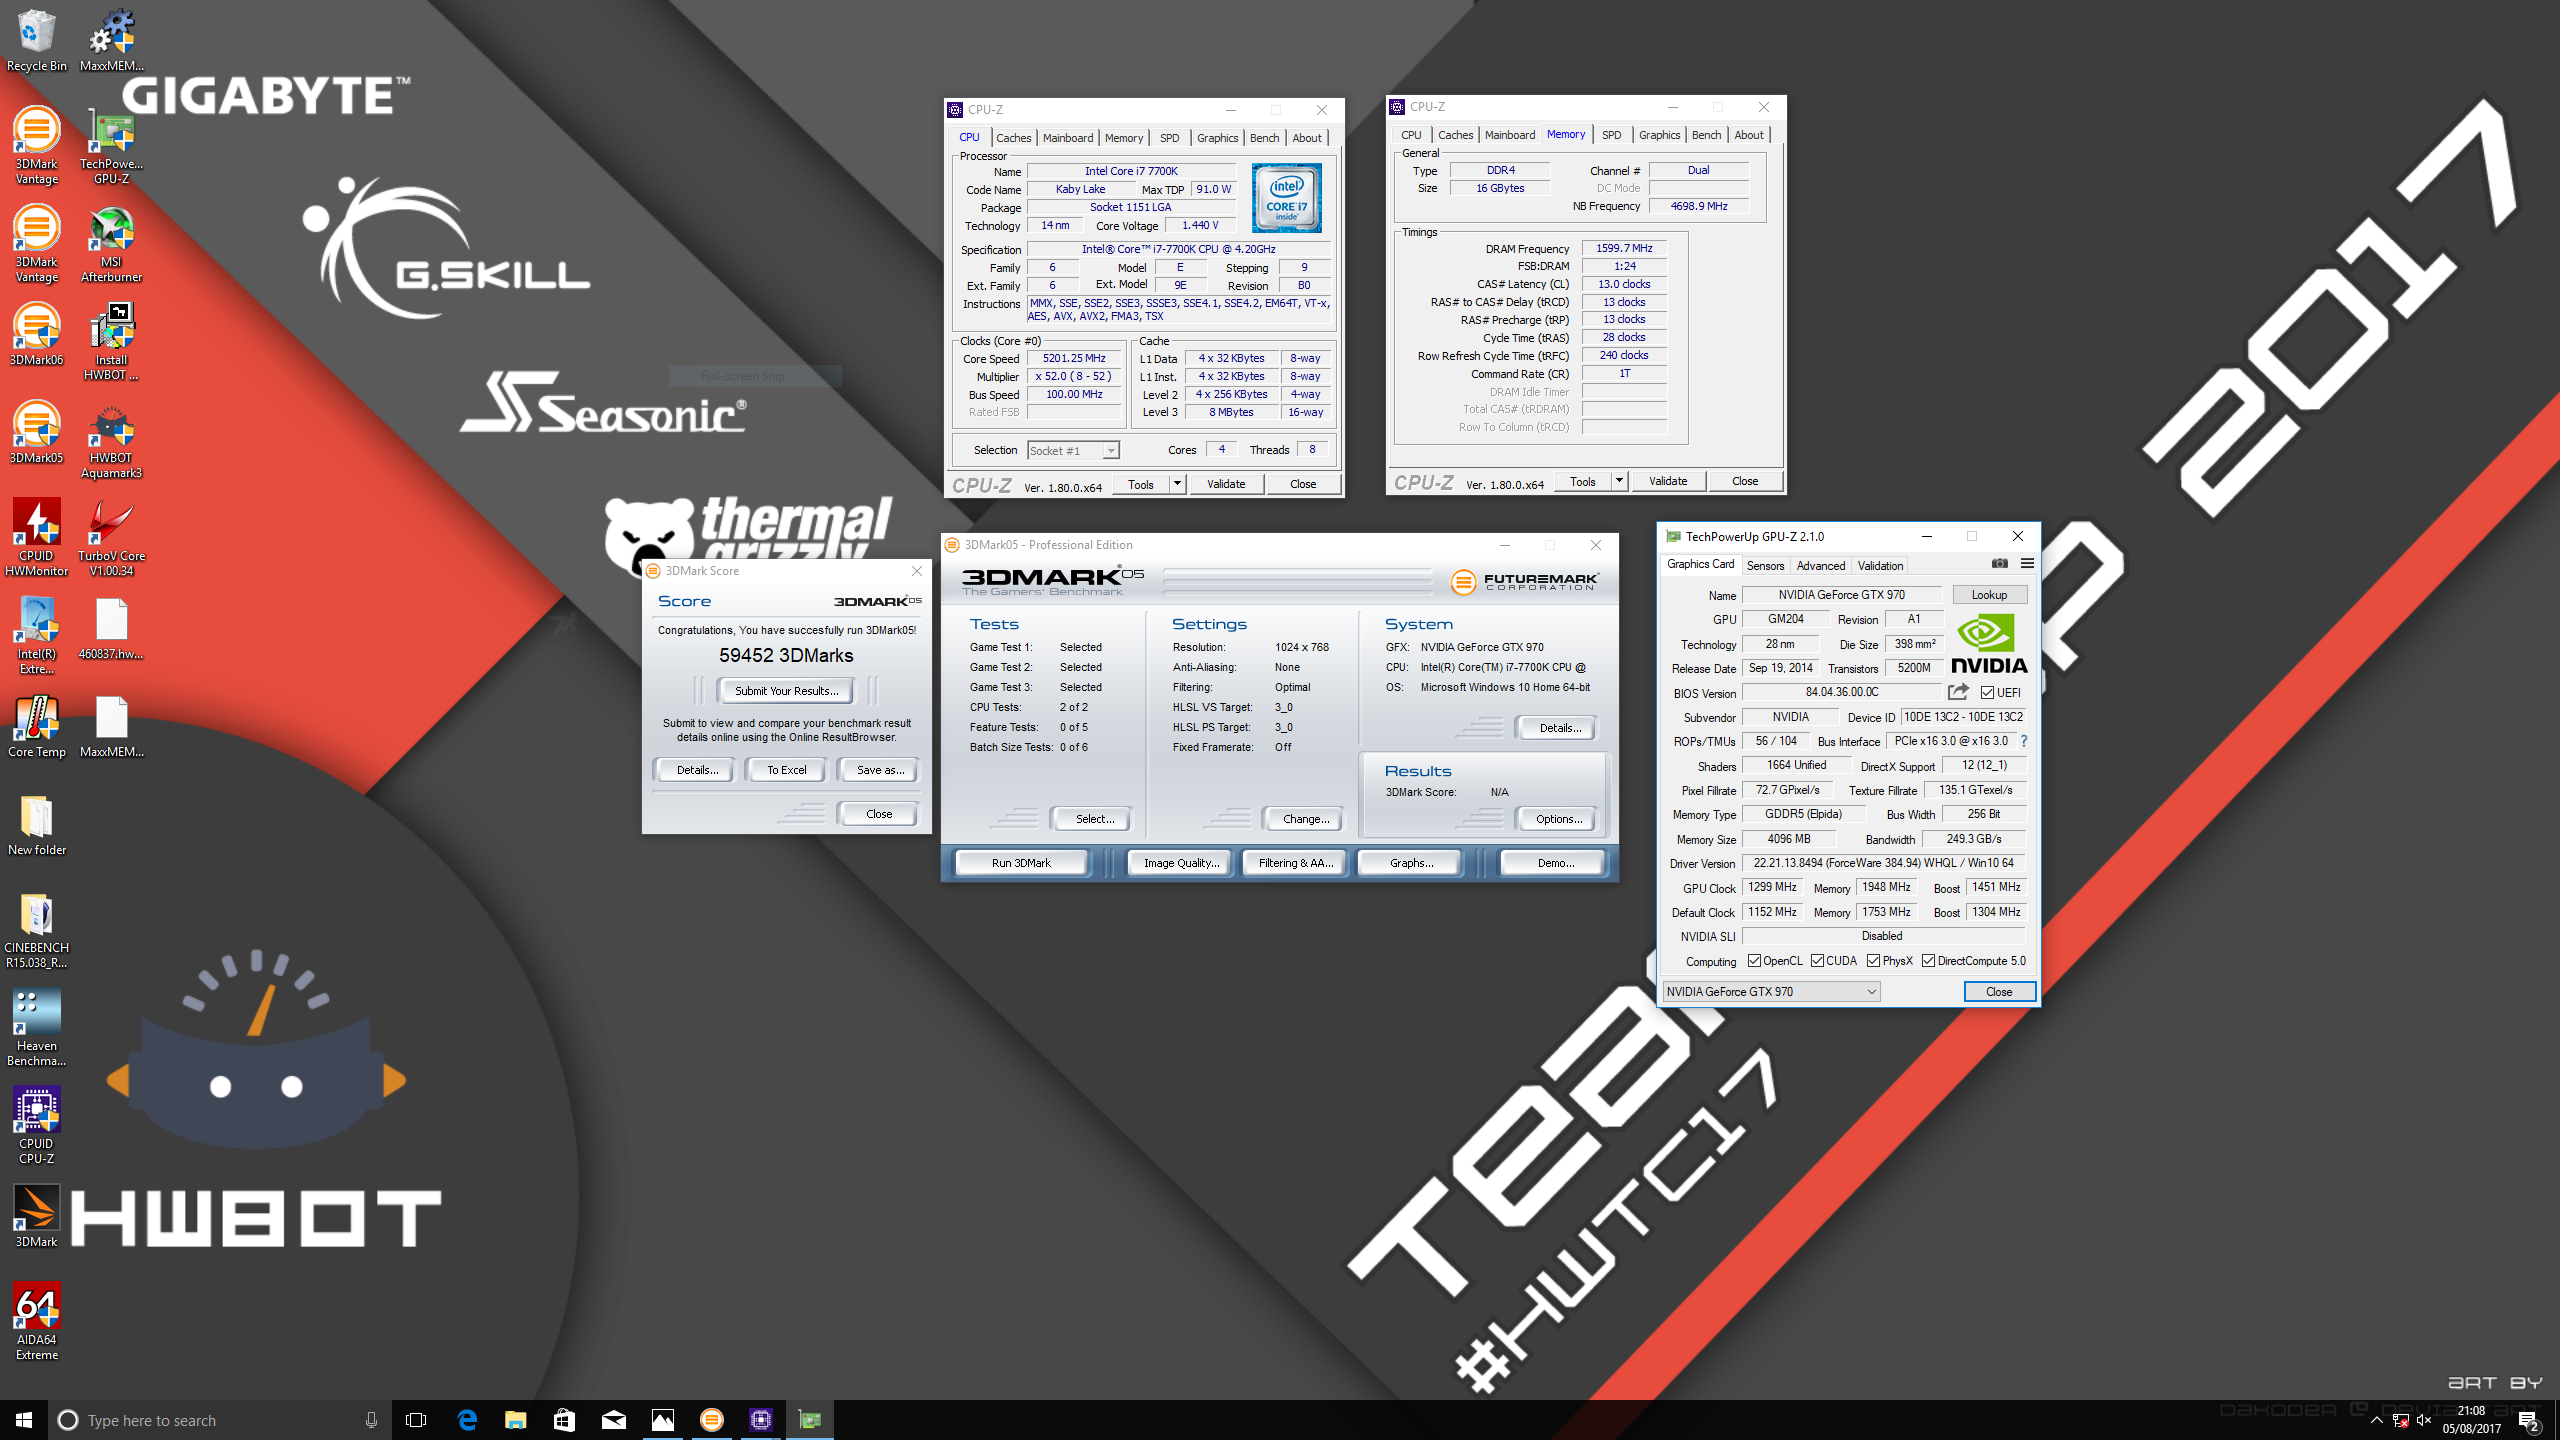Open 3DMark06 desktop shortcut
This screenshot has height=1440, width=2560.
(x=37, y=335)
